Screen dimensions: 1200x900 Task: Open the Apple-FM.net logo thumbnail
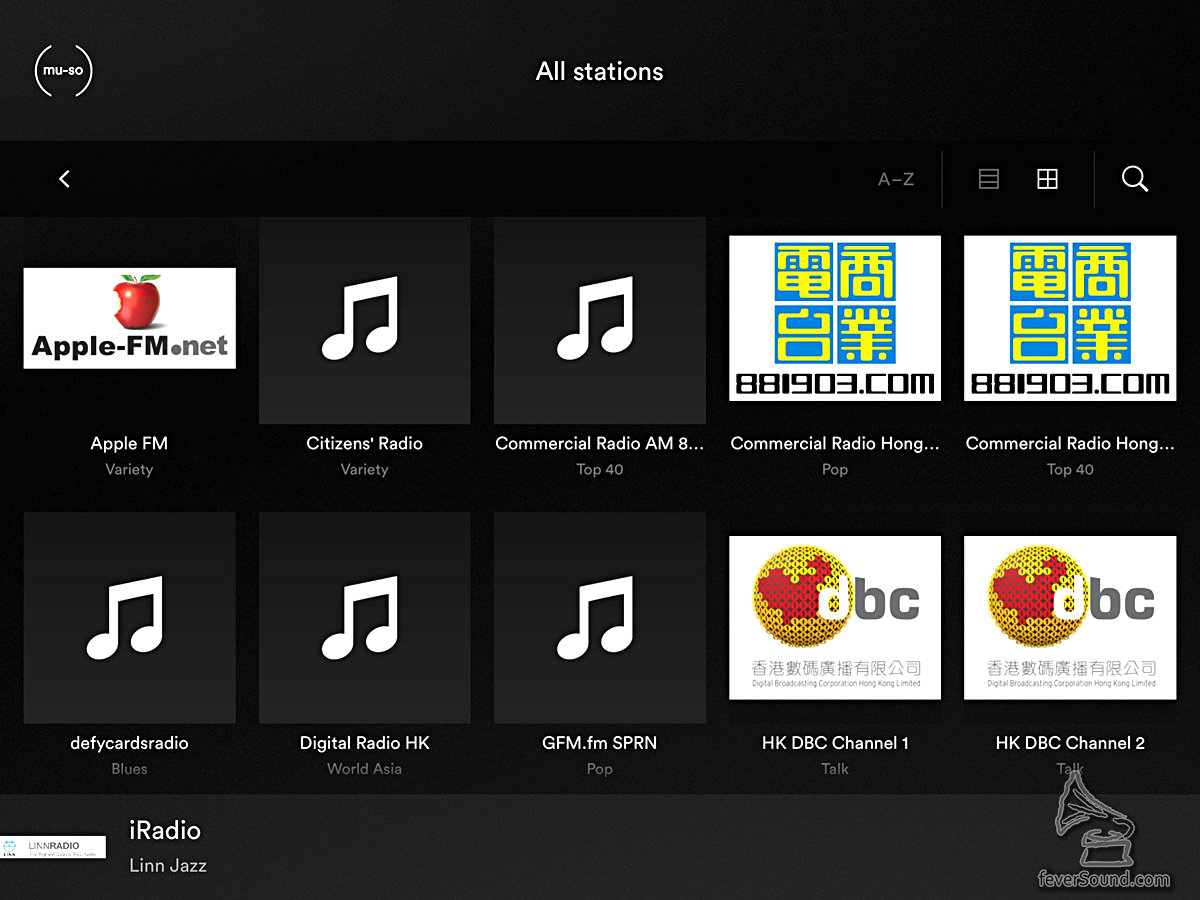coord(130,318)
